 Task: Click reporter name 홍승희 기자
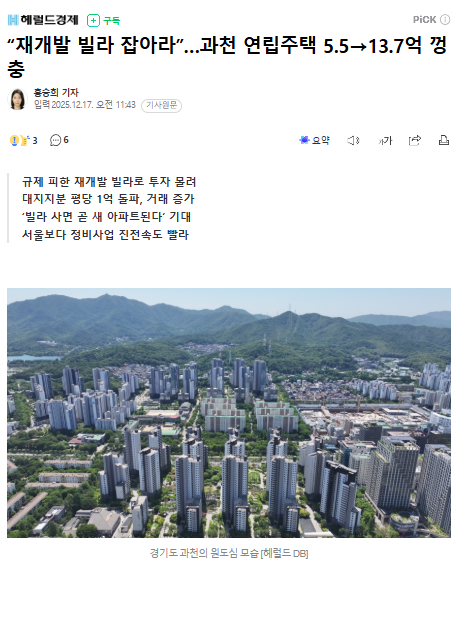click(x=56, y=93)
